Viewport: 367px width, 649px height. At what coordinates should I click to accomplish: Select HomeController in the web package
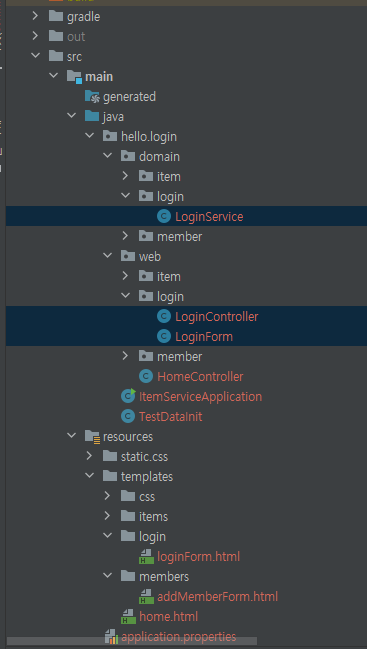[200, 377]
